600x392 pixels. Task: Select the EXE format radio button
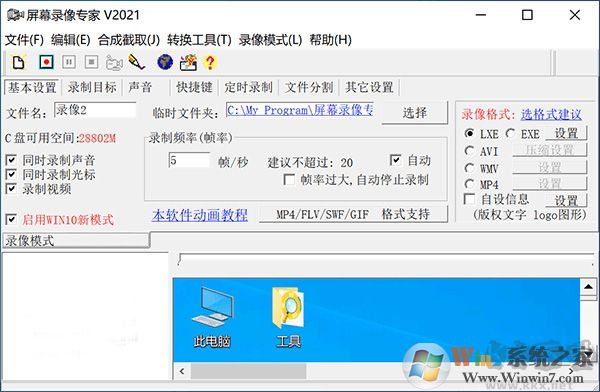pos(510,133)
